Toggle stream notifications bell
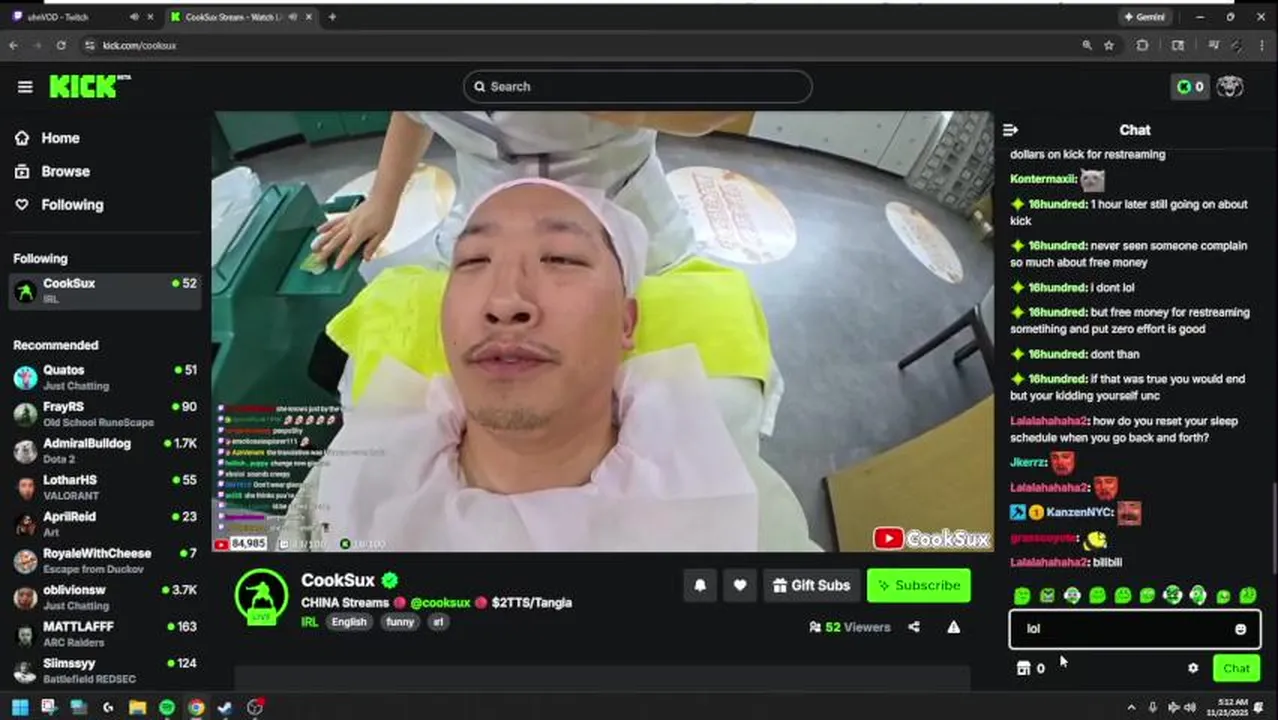This screenshot has height=720, width=1278. [700, 586]
